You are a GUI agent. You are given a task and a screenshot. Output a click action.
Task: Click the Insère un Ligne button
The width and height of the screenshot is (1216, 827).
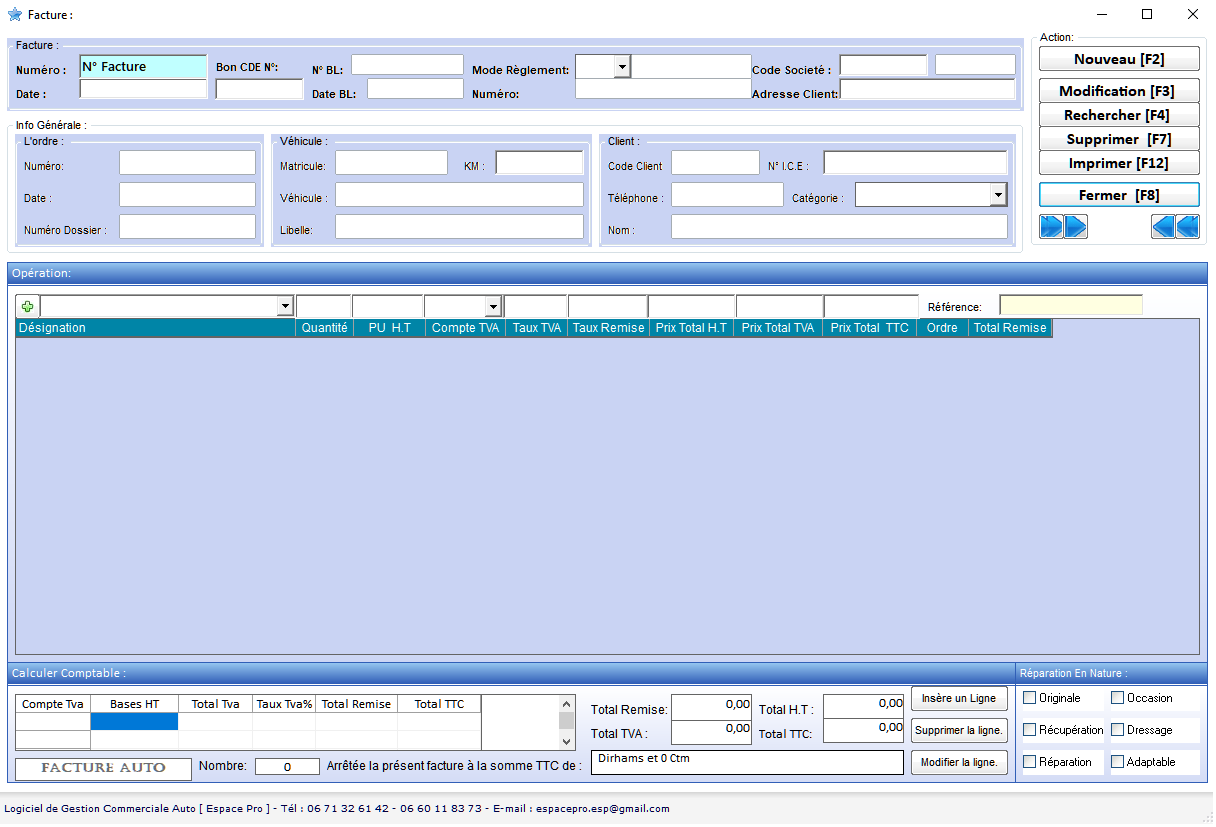point(959,699)
